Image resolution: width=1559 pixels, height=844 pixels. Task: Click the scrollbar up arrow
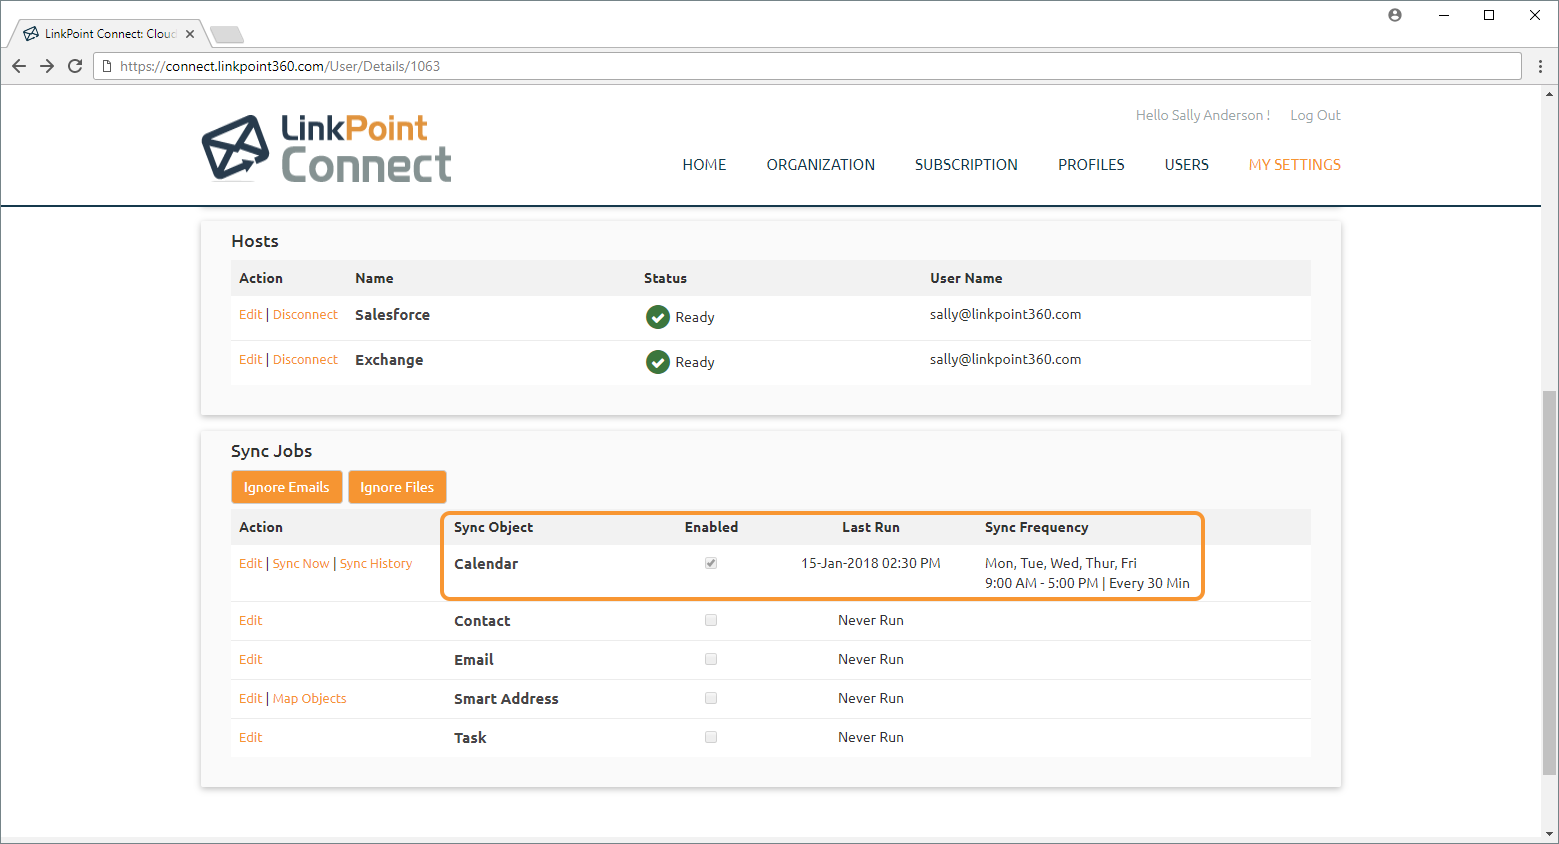1550,94
